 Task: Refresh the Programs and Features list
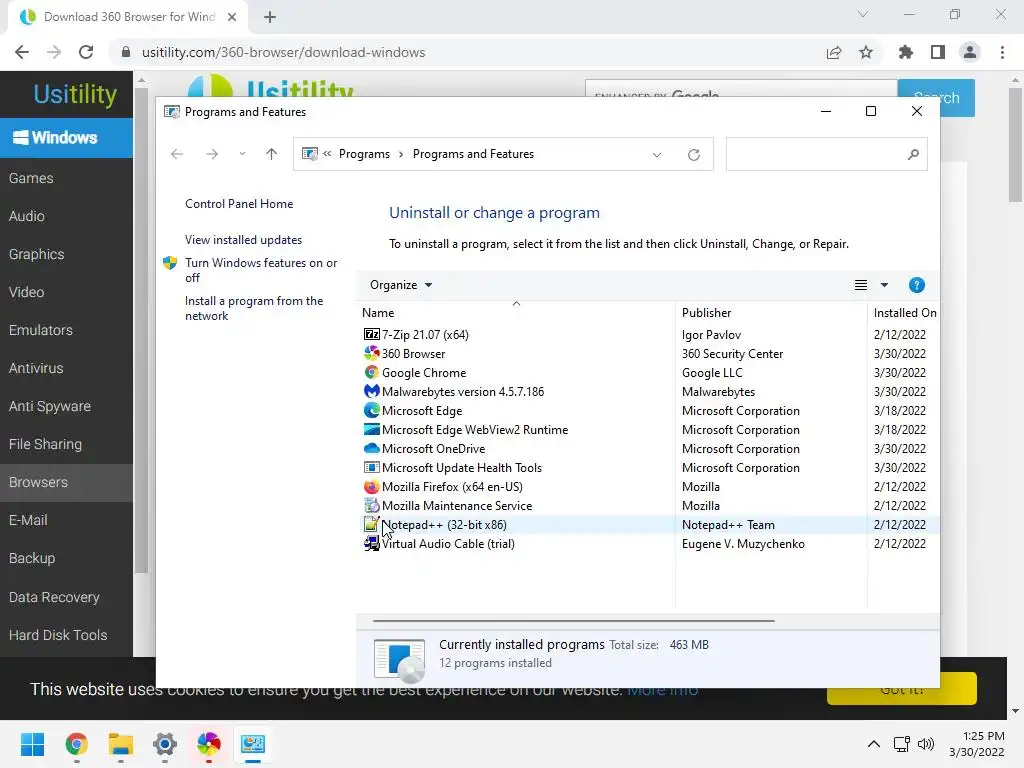click(694, 154)
